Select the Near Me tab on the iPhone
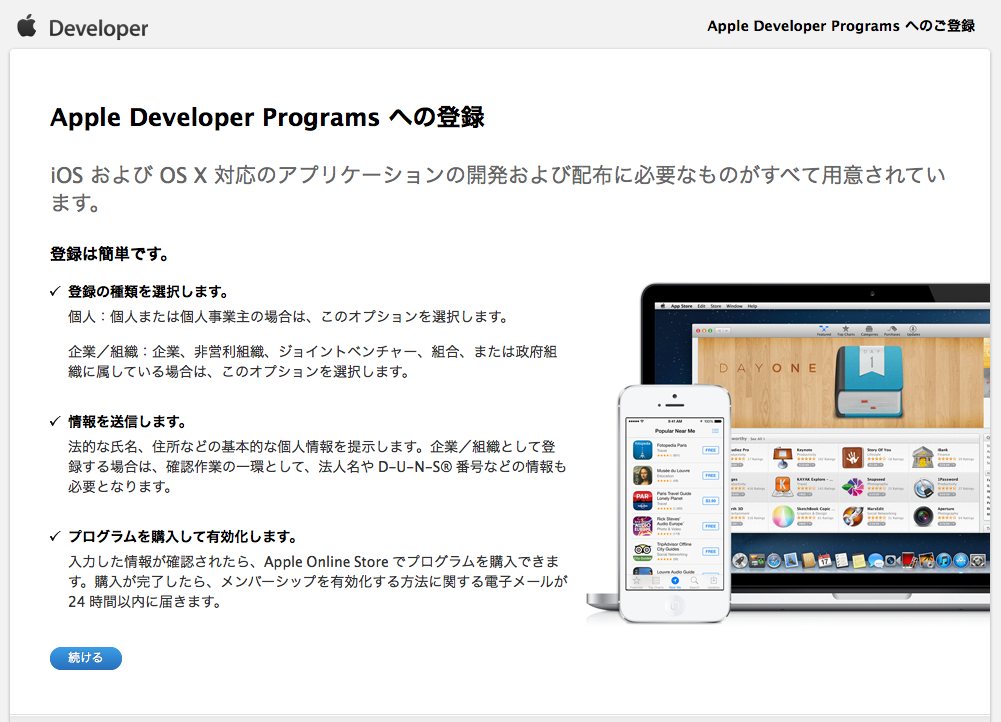The width and height of the screenshot is (1001, 722). [x=675, y=581]
